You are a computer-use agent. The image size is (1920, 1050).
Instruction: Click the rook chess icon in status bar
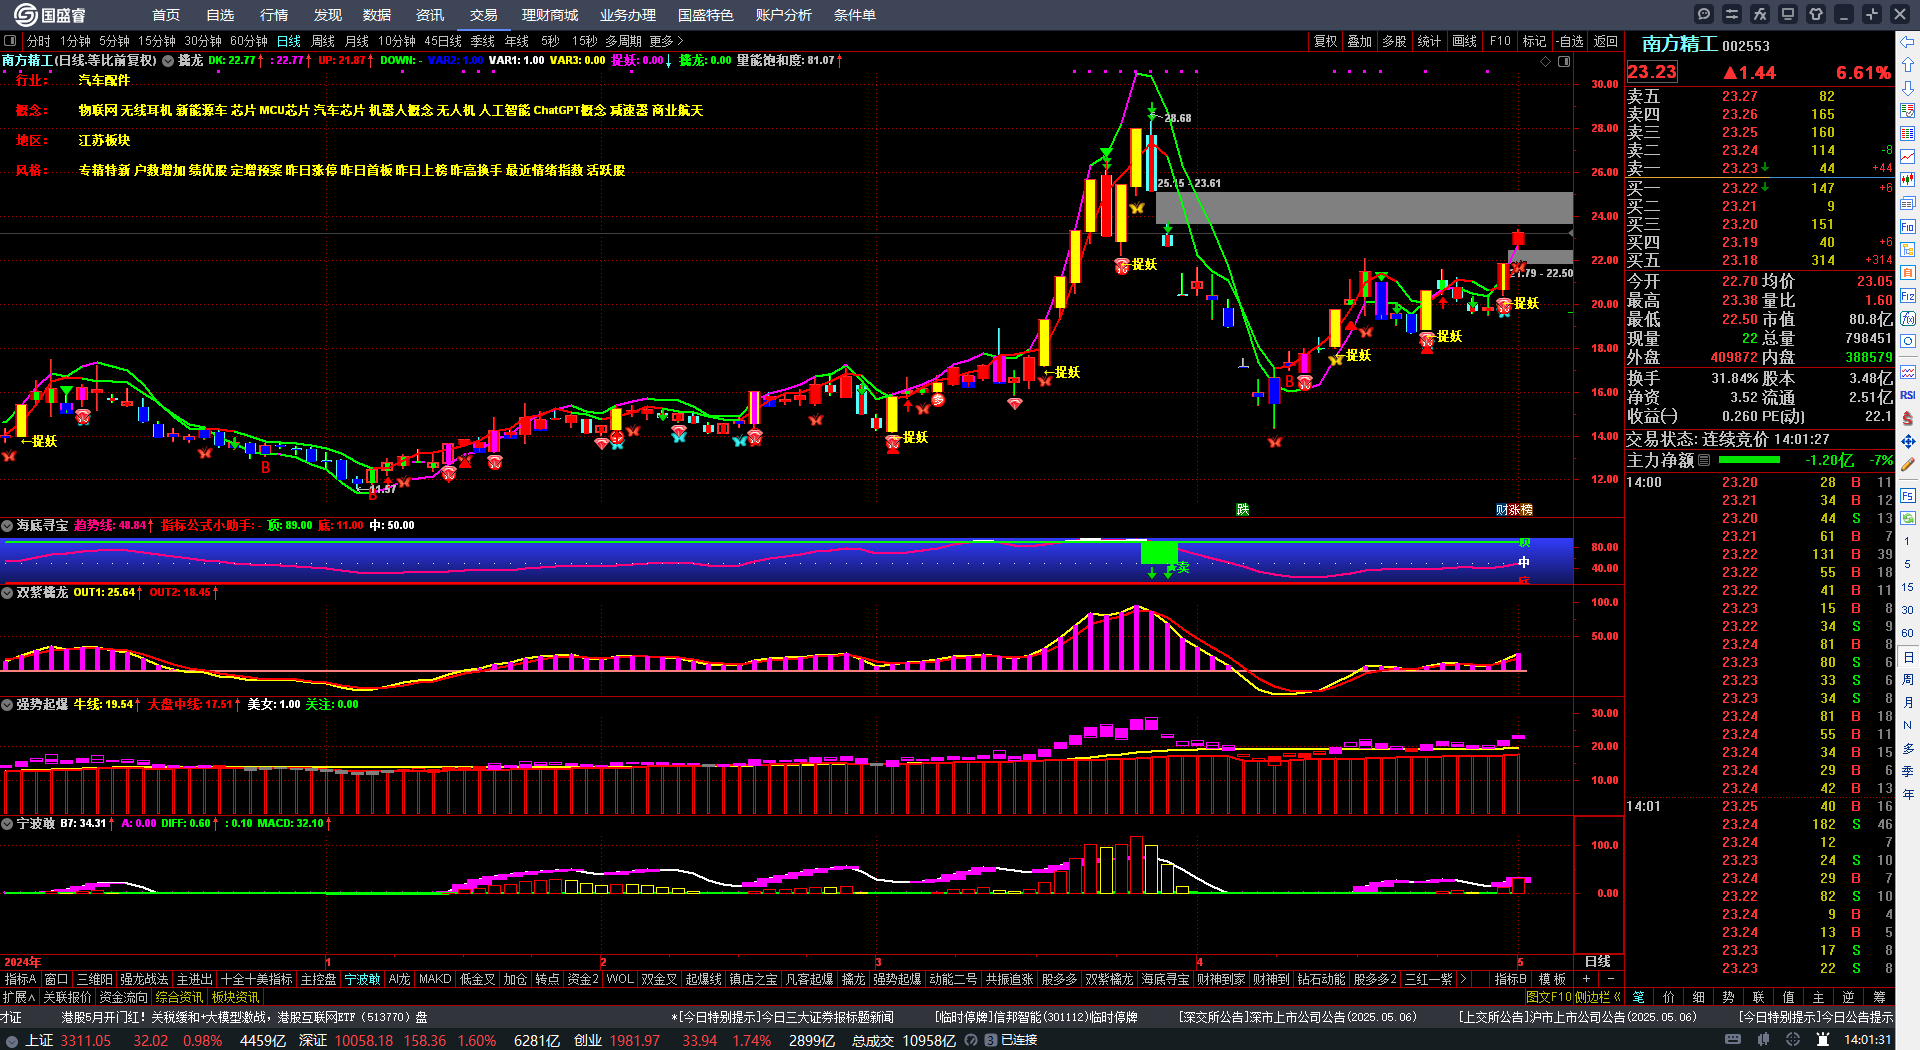coord(1823,1040)
